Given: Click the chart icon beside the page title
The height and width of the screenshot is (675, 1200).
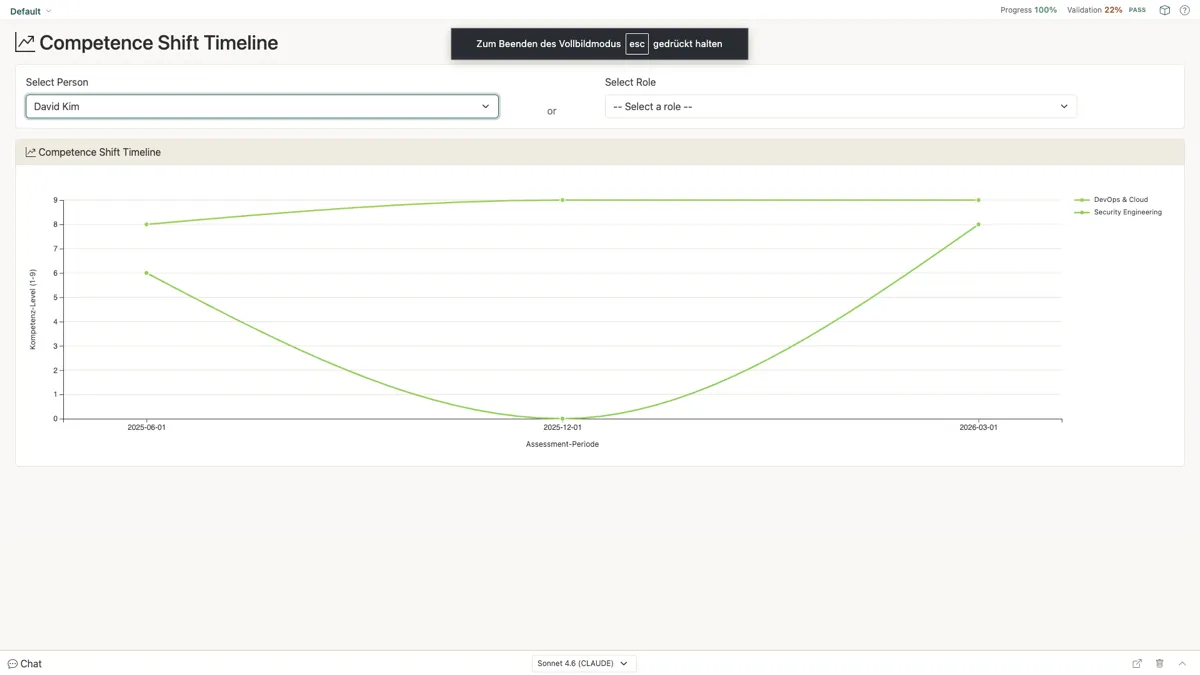Looking at the screenshot, I should click(25, 43).
